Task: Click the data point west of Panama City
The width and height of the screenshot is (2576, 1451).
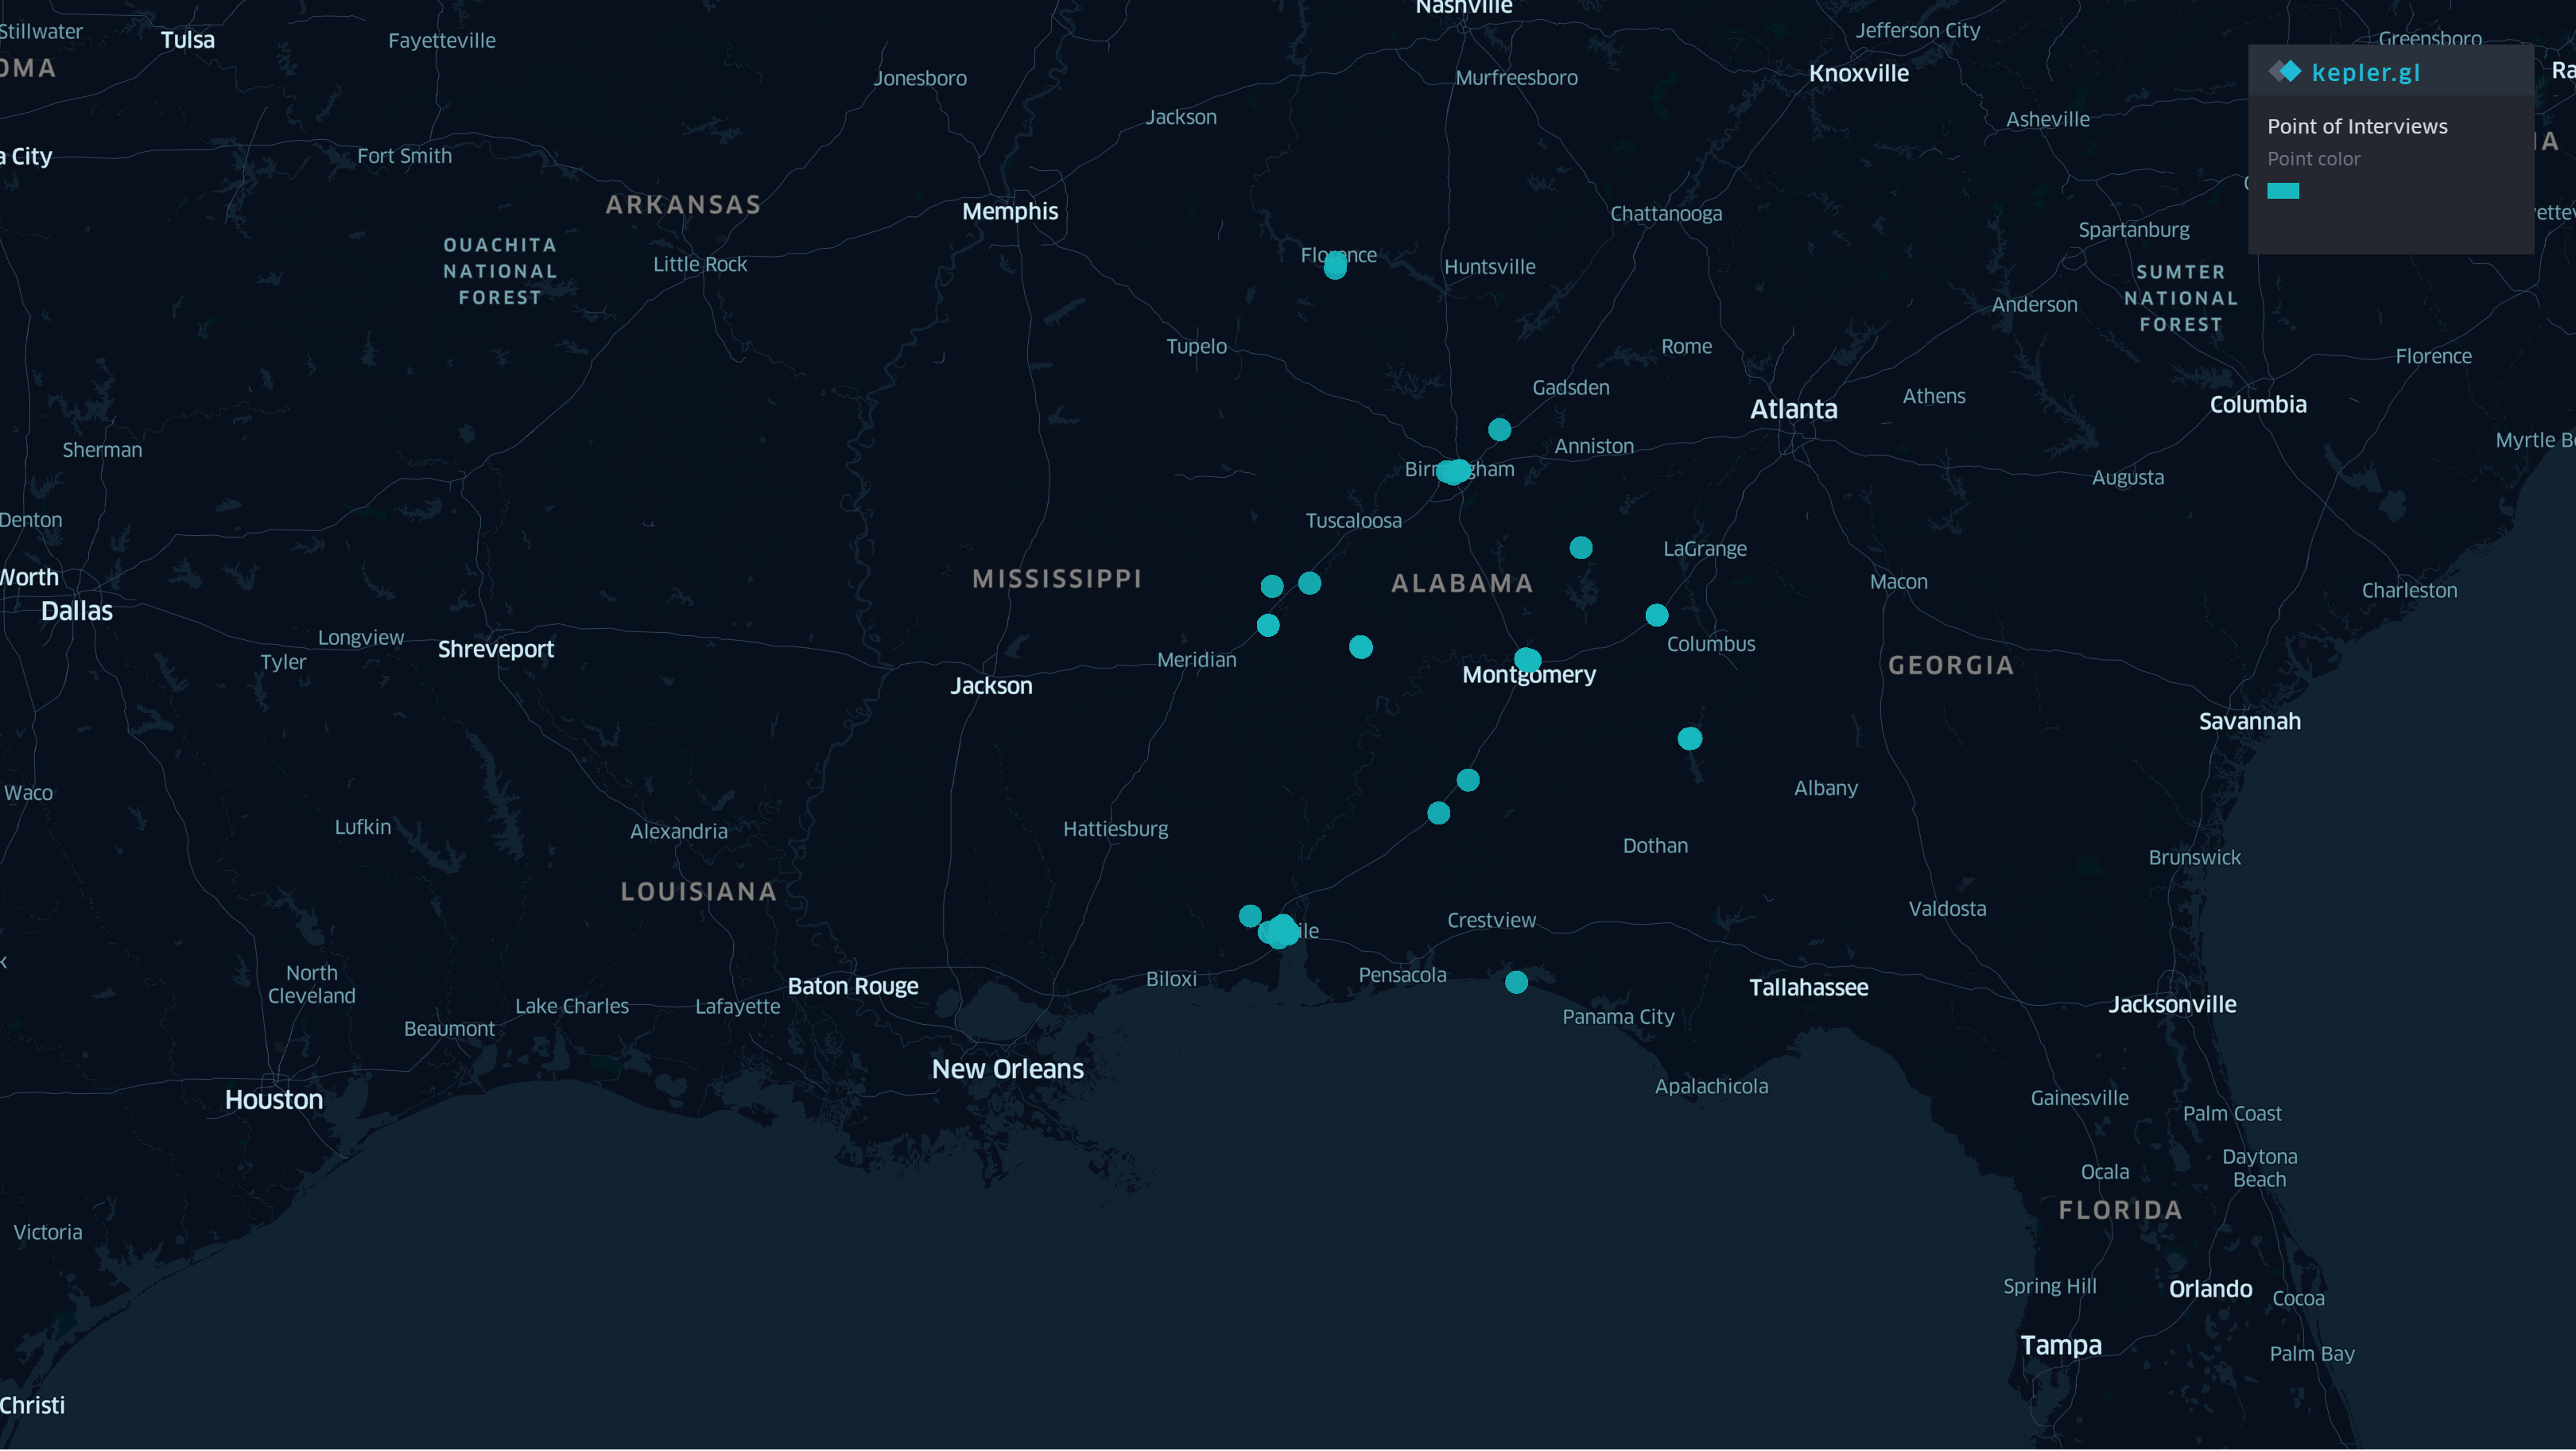Action: (x=1516, y=982)
